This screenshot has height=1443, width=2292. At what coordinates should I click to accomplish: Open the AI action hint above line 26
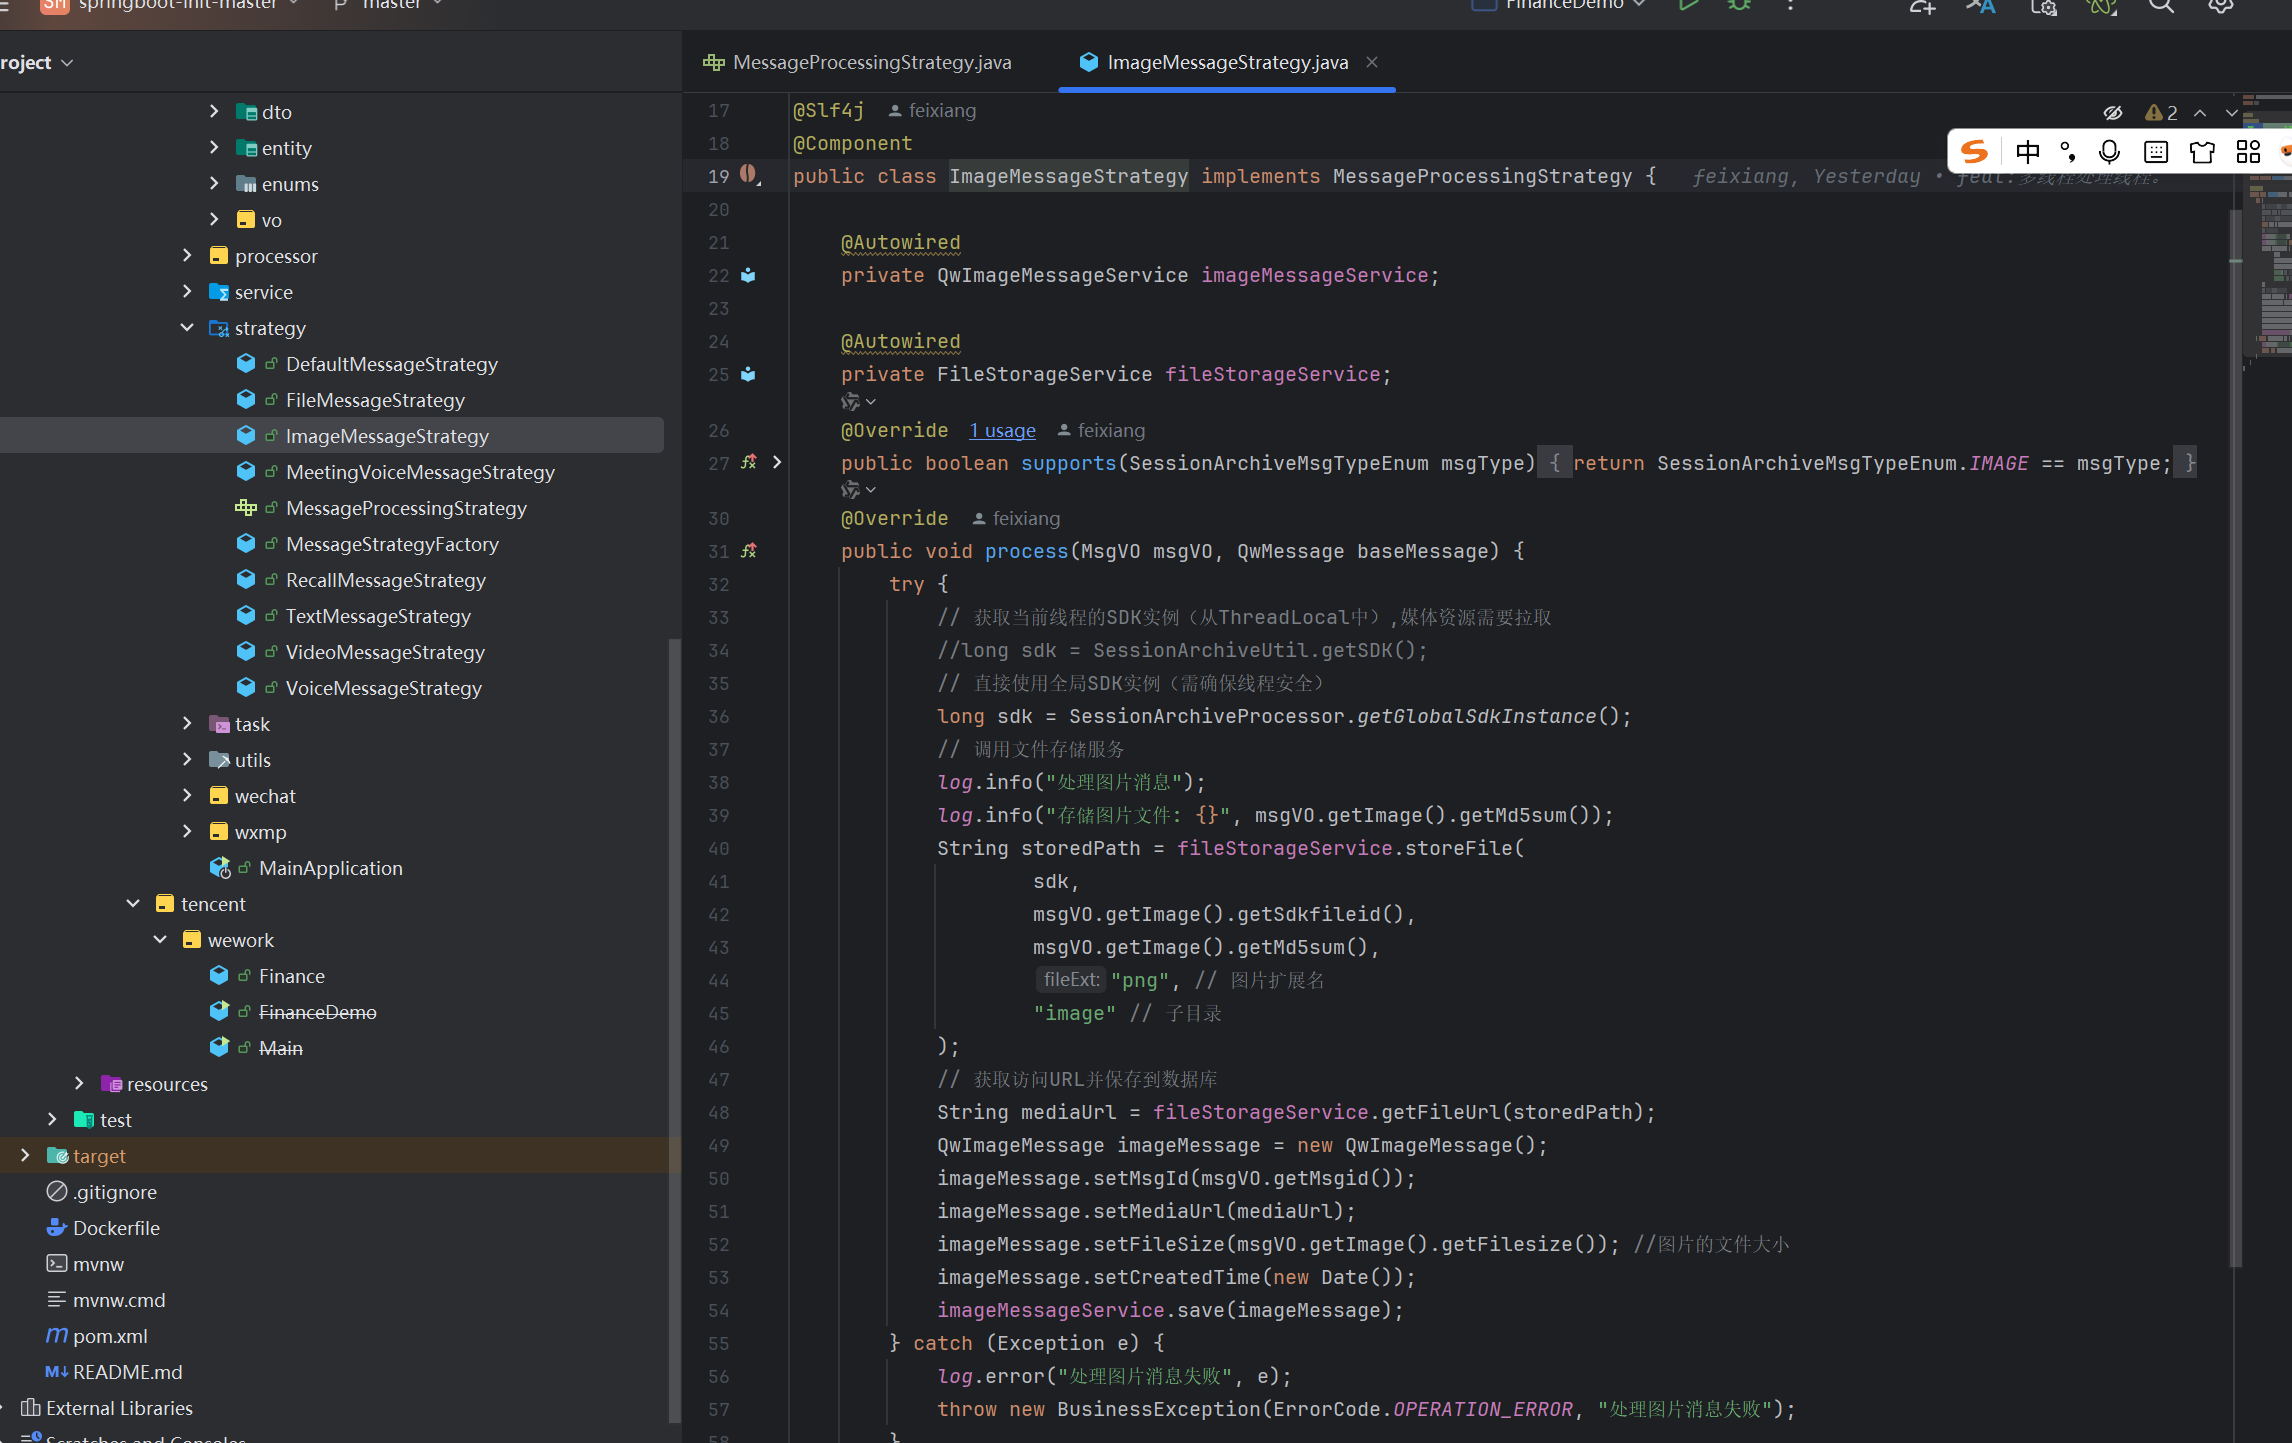click(x=858, y=402)
